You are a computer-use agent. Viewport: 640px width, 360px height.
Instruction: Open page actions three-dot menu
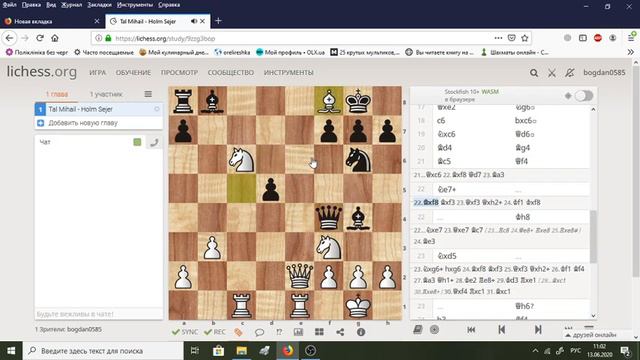click(498, 38)
